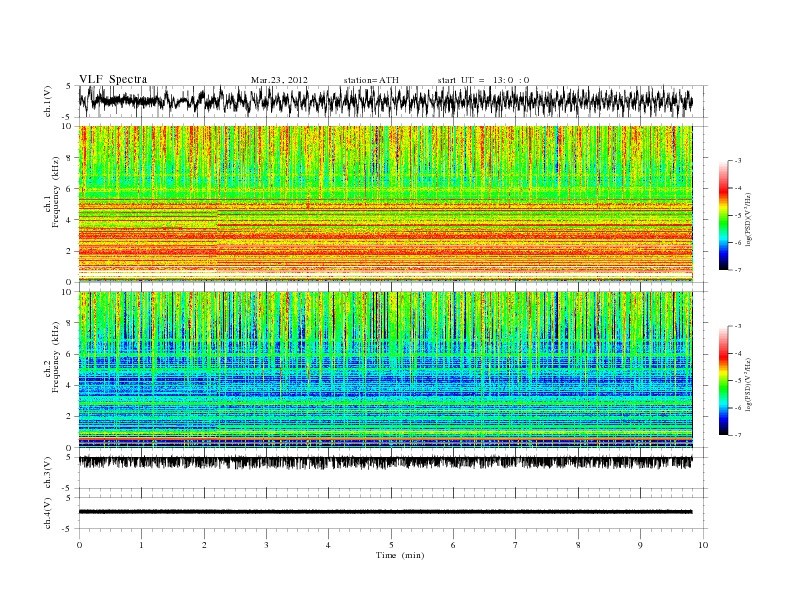
Task: Click time axis tick label '9'
Action: point(640,545)
